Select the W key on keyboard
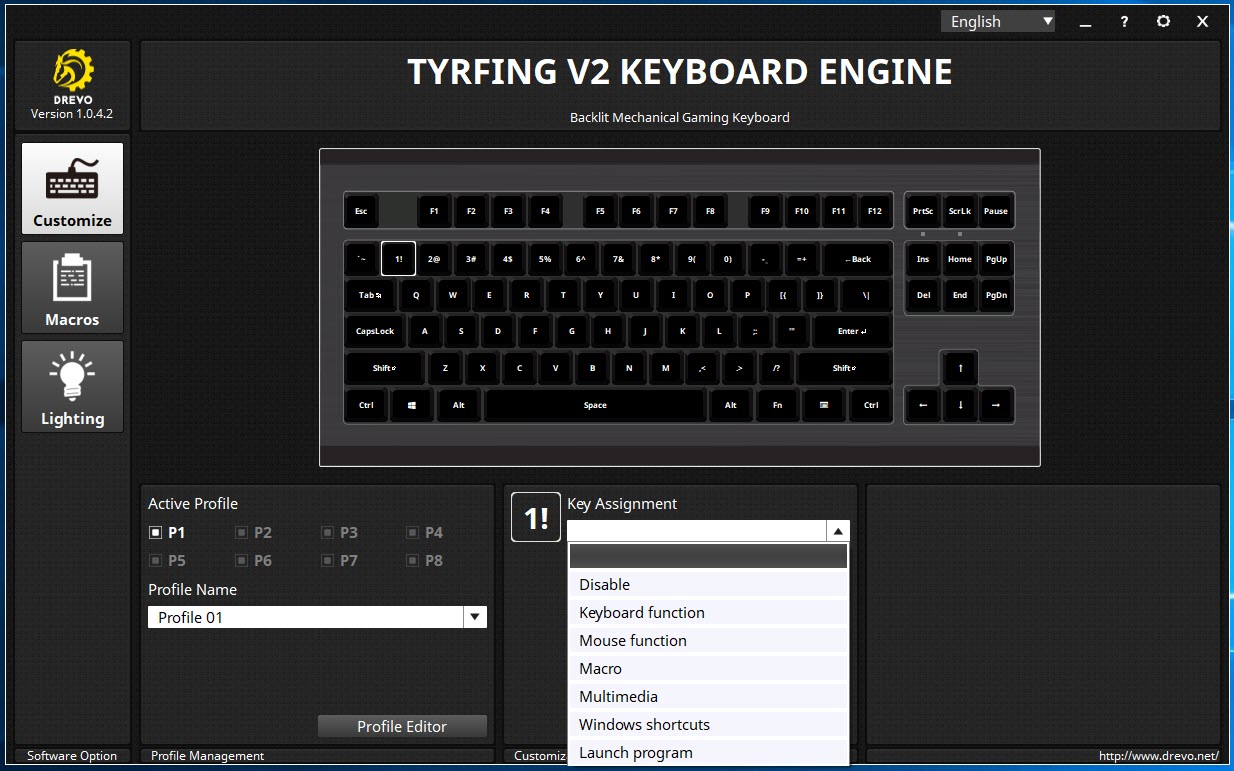 [453, 295]
